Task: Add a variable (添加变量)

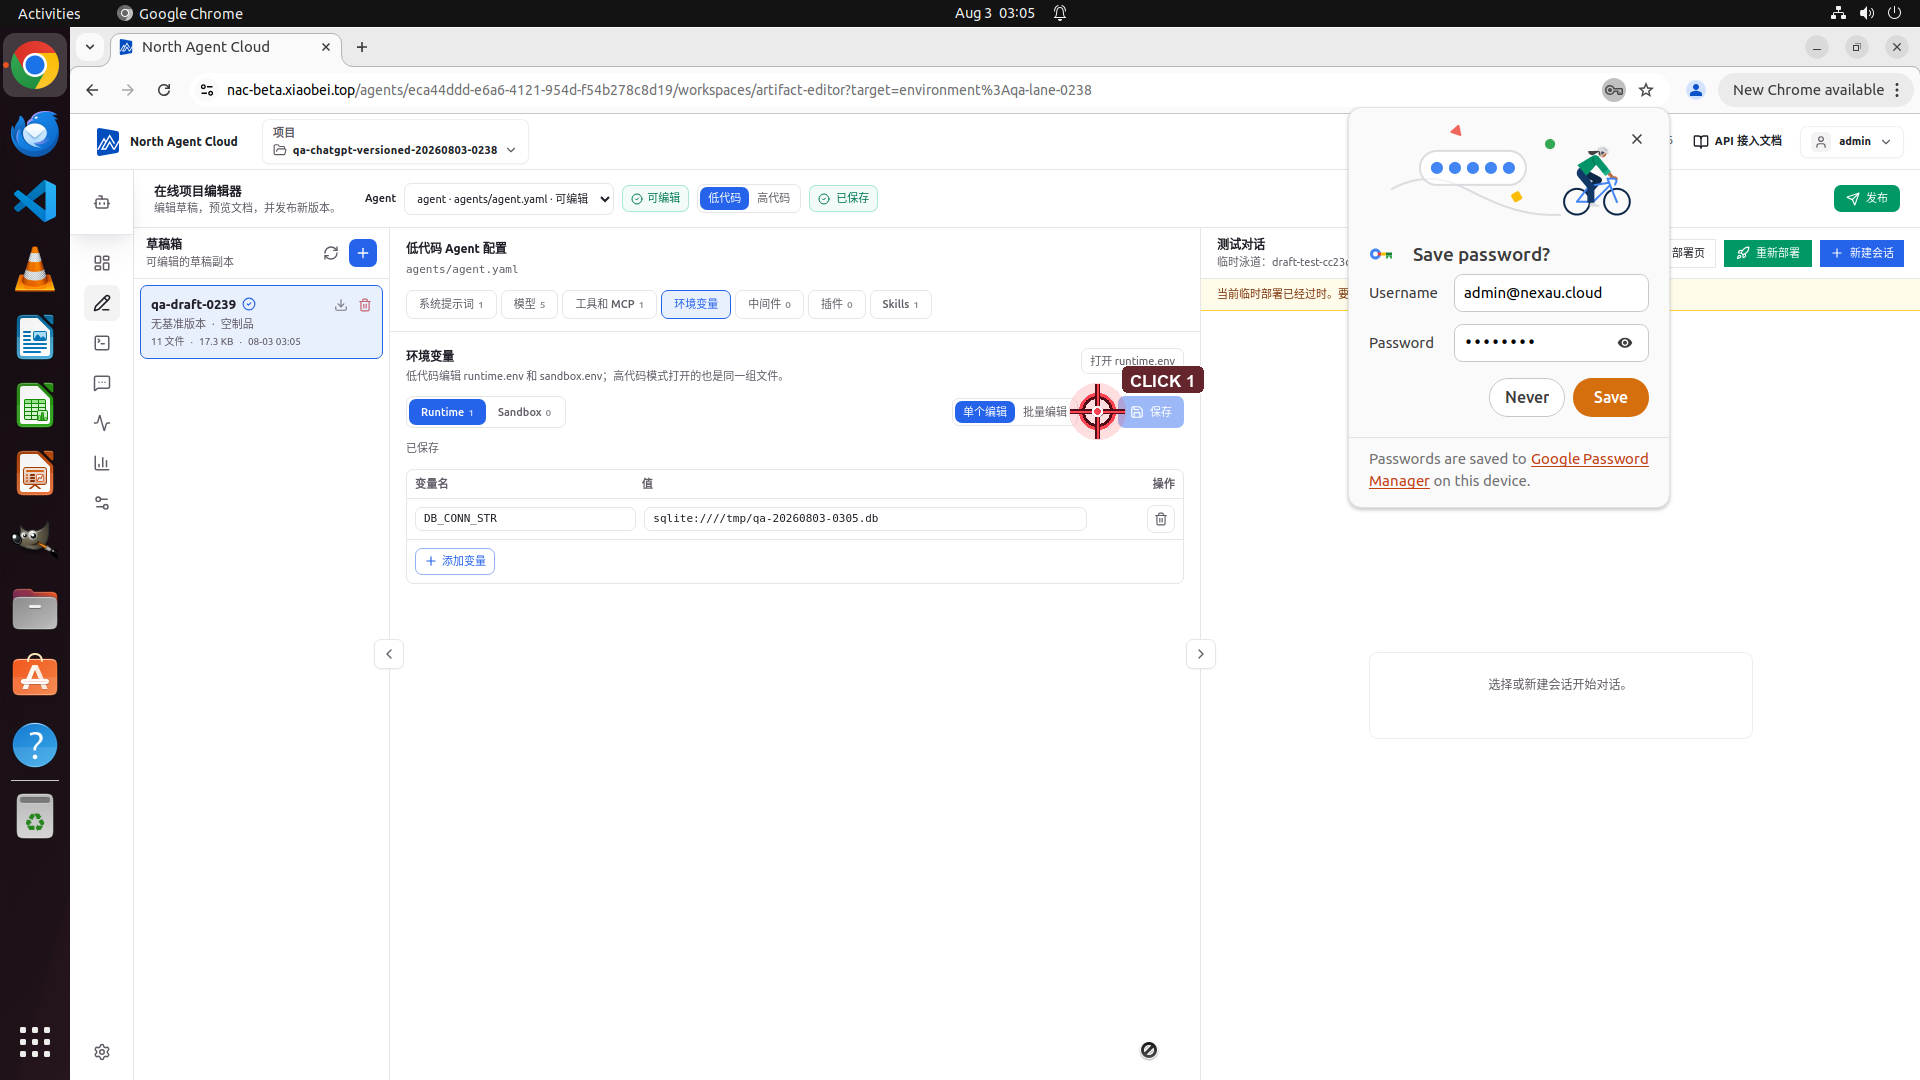Action: coord(455,561)
